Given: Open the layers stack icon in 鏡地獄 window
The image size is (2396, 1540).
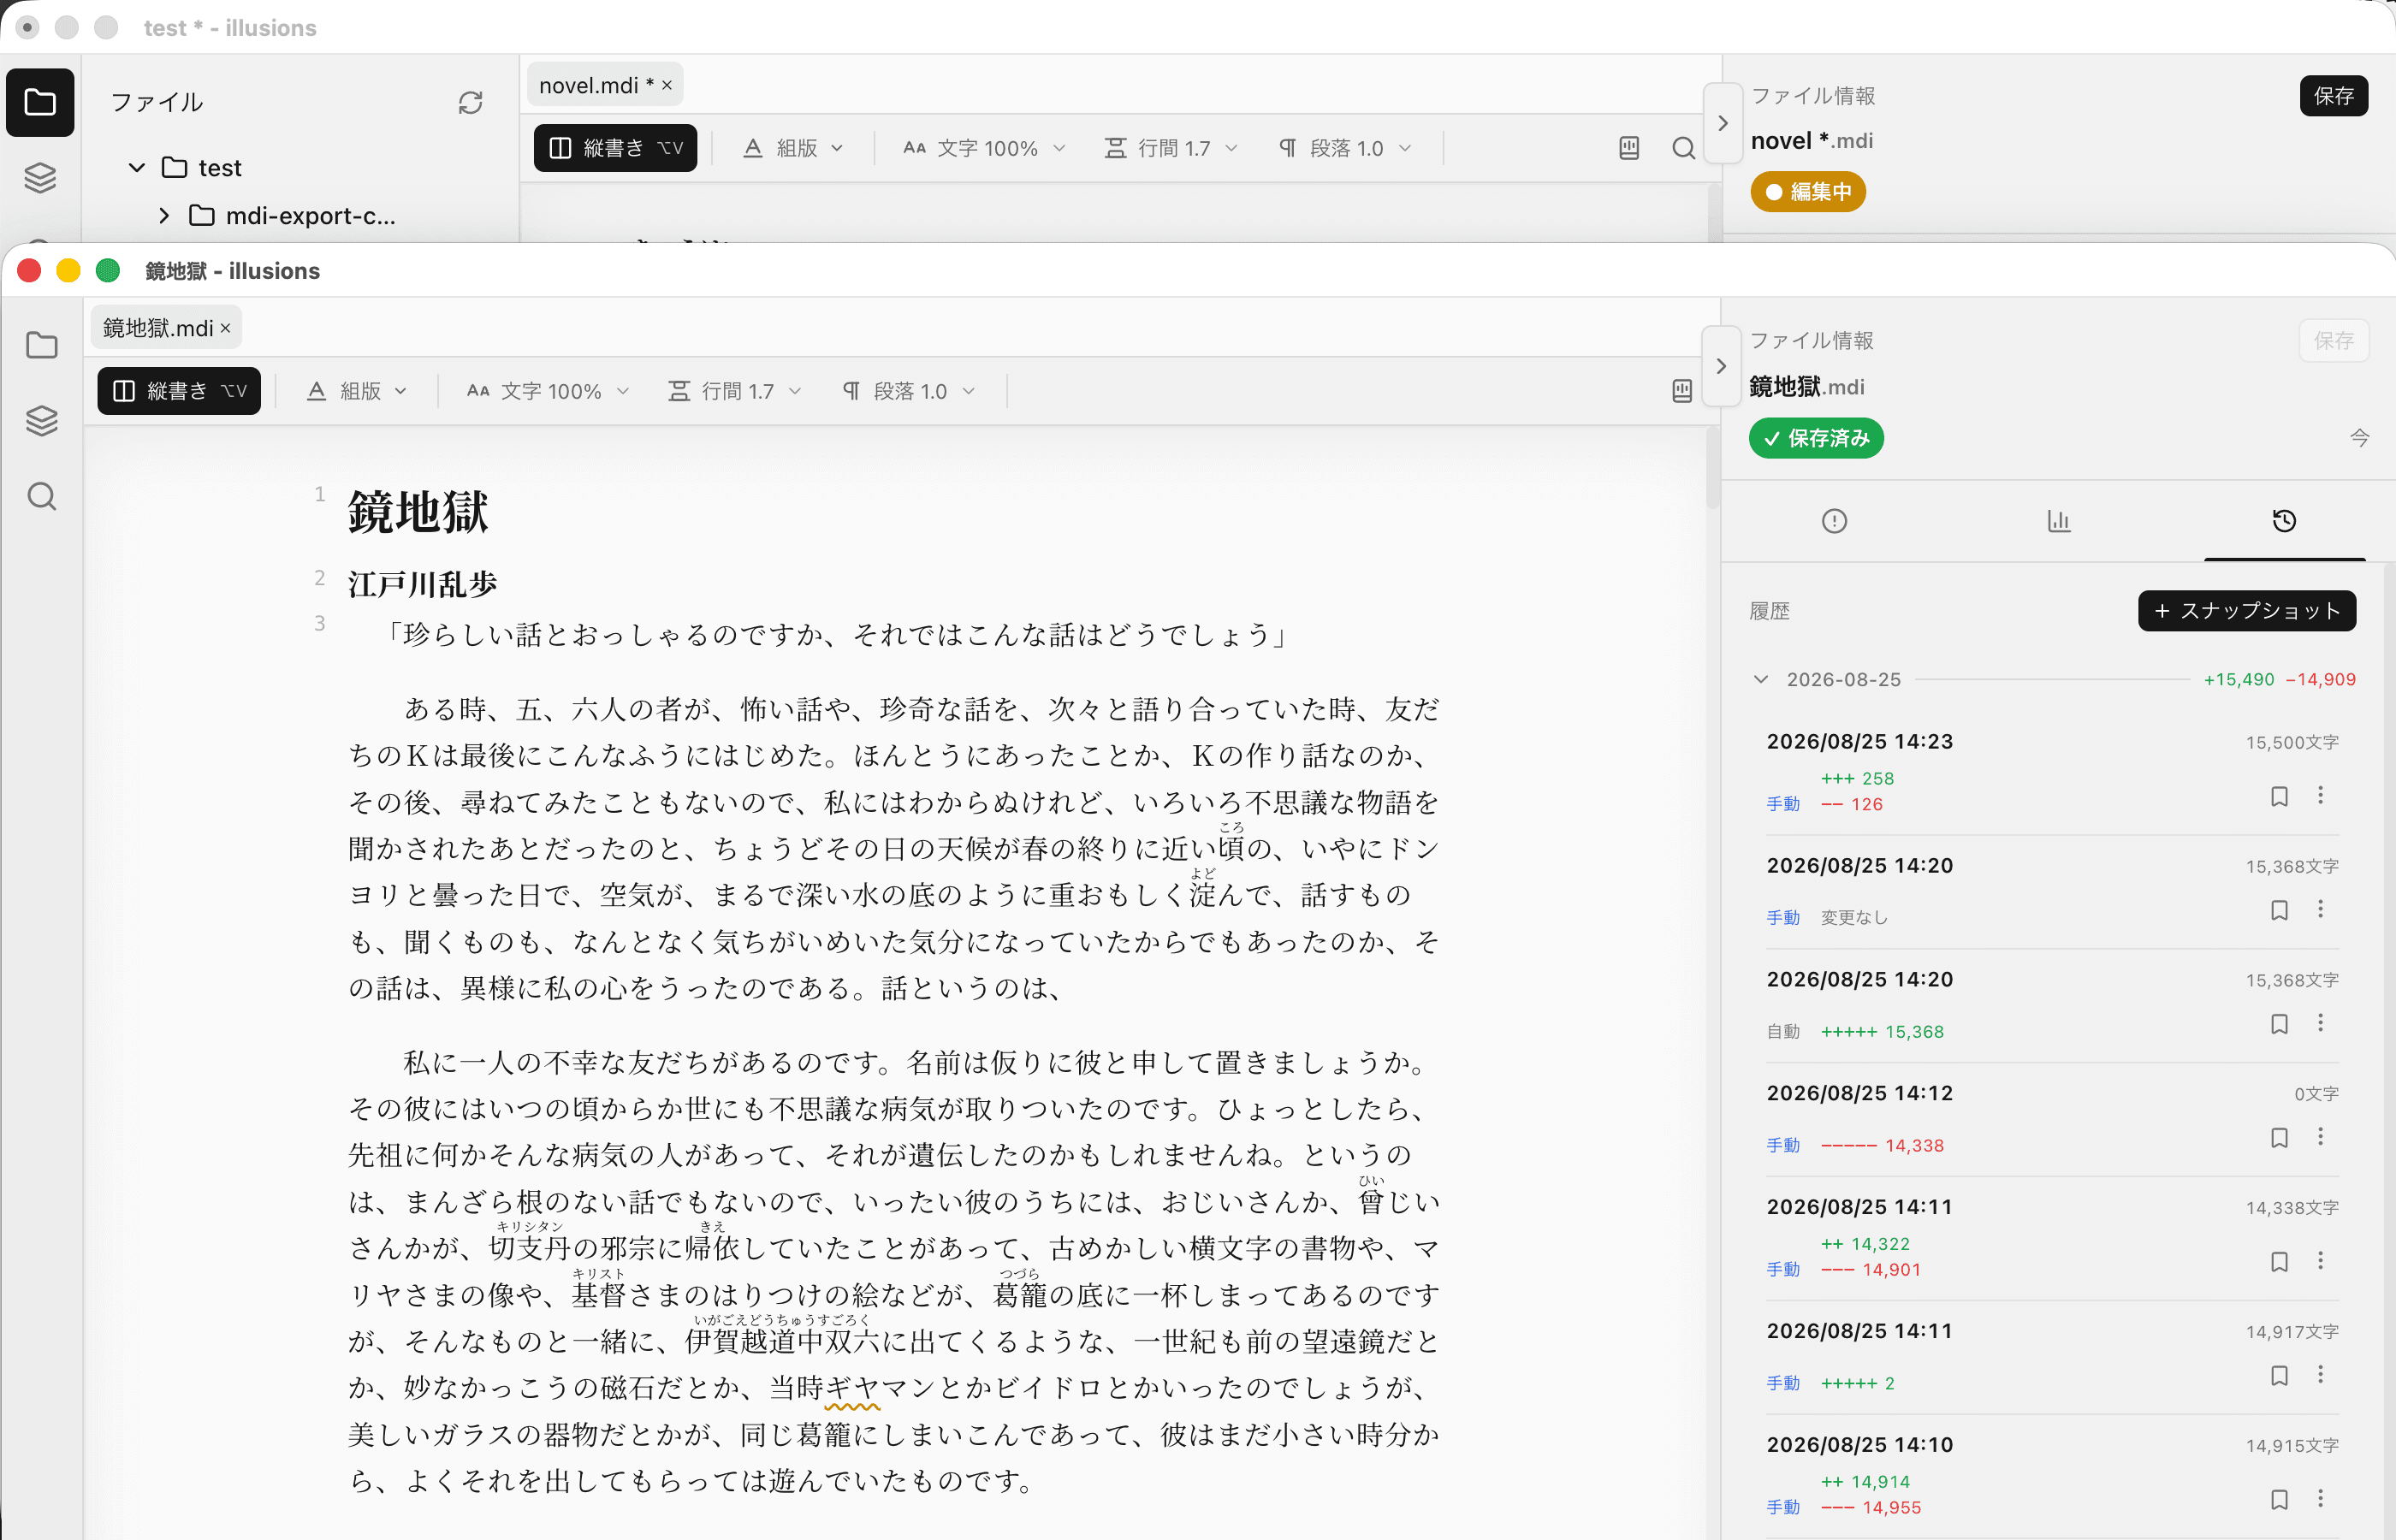Looking at the screenshot, I should [x=41, y=421].
